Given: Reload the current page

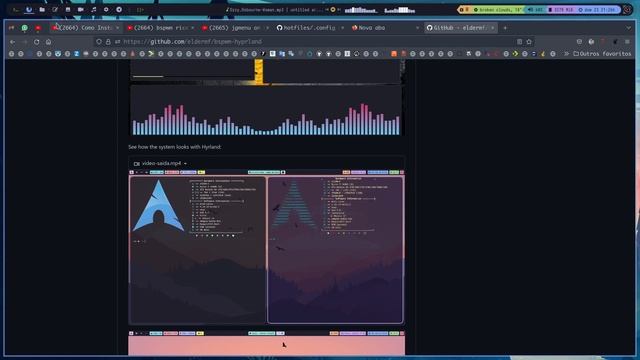Looking at the screenshot, I should [x=37, y=42].
